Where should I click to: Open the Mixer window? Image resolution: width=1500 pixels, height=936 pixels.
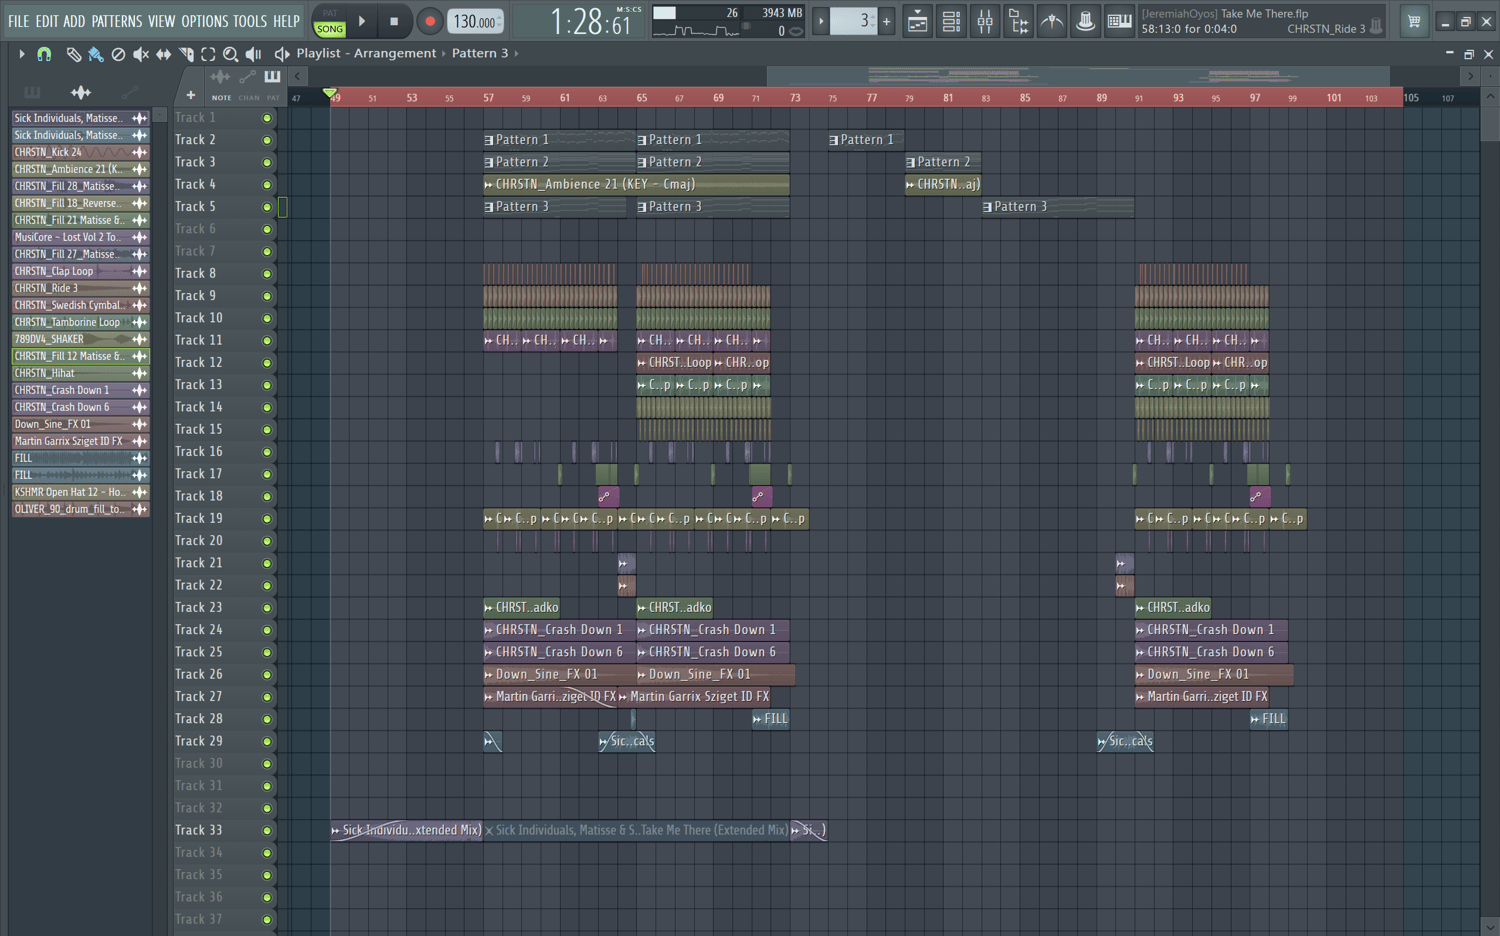point(985,21)
